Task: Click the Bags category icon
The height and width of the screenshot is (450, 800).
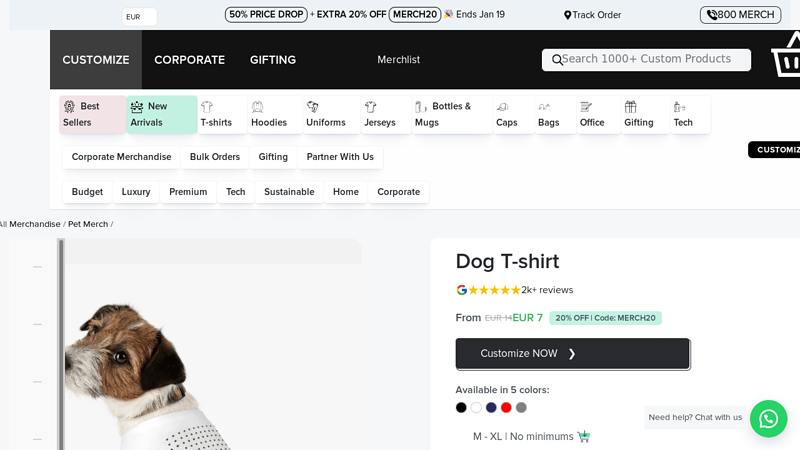Action: pyautogui.click(x=544, y=107)
